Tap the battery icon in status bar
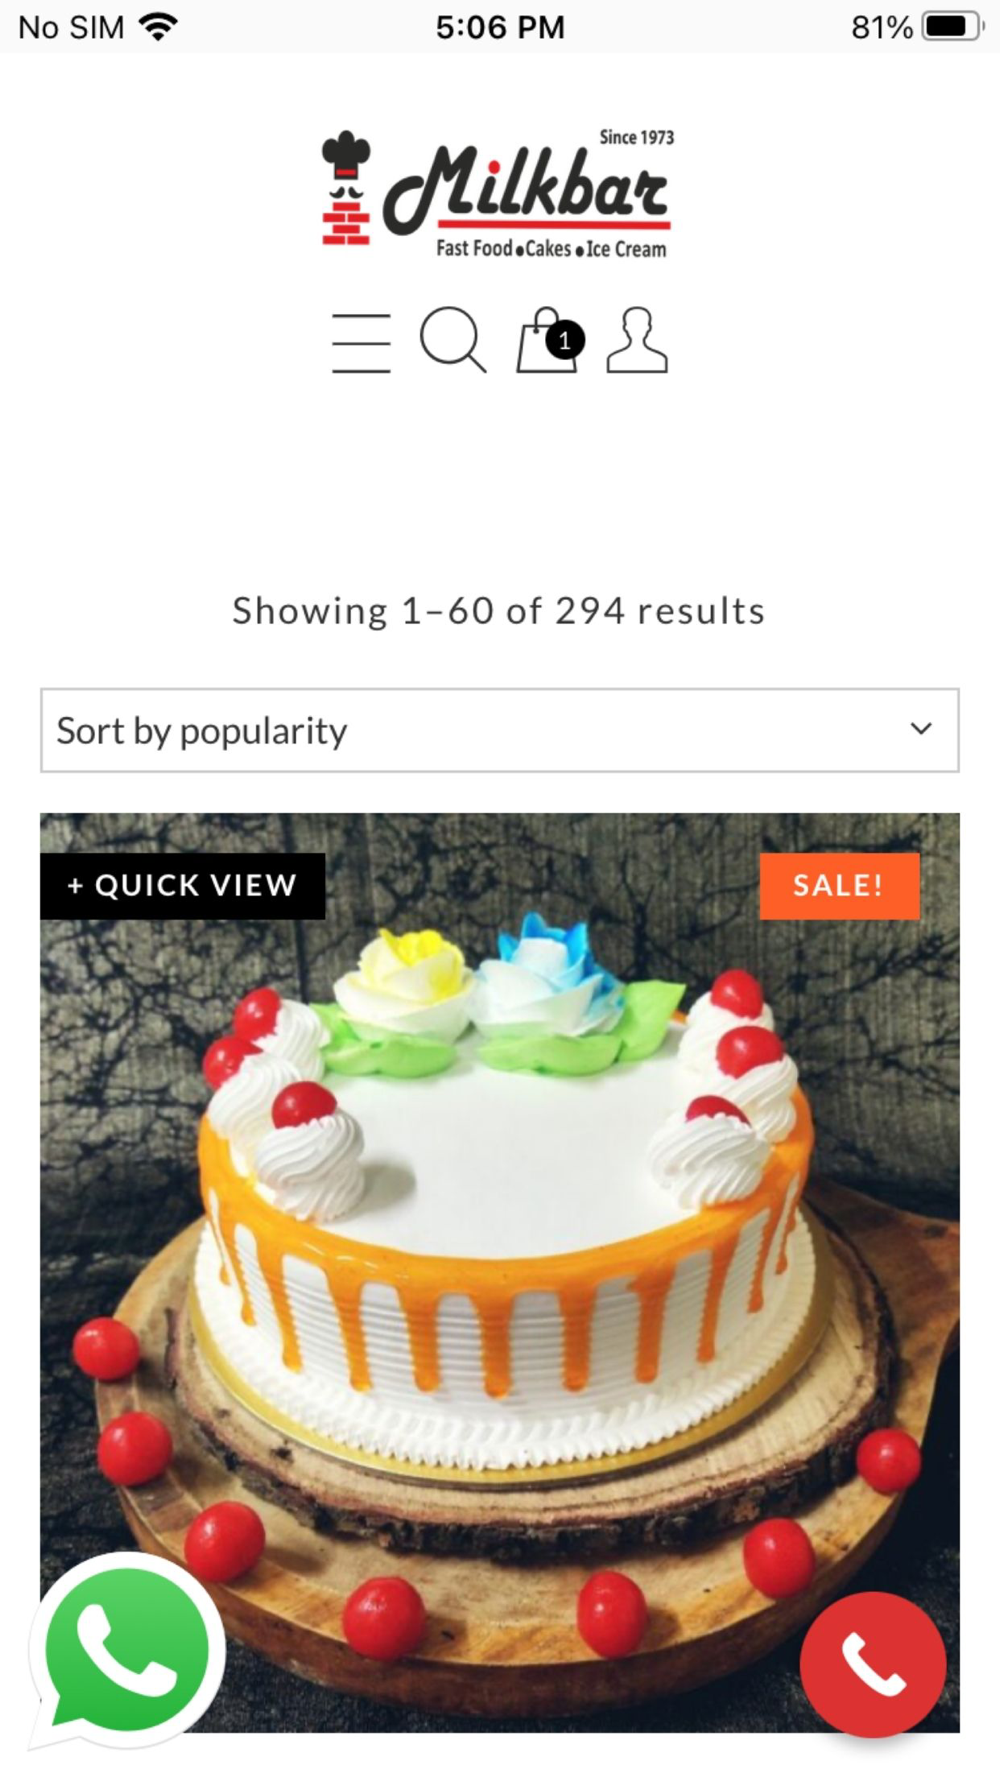This screenshot has width=1000, height=1778. 952,27
